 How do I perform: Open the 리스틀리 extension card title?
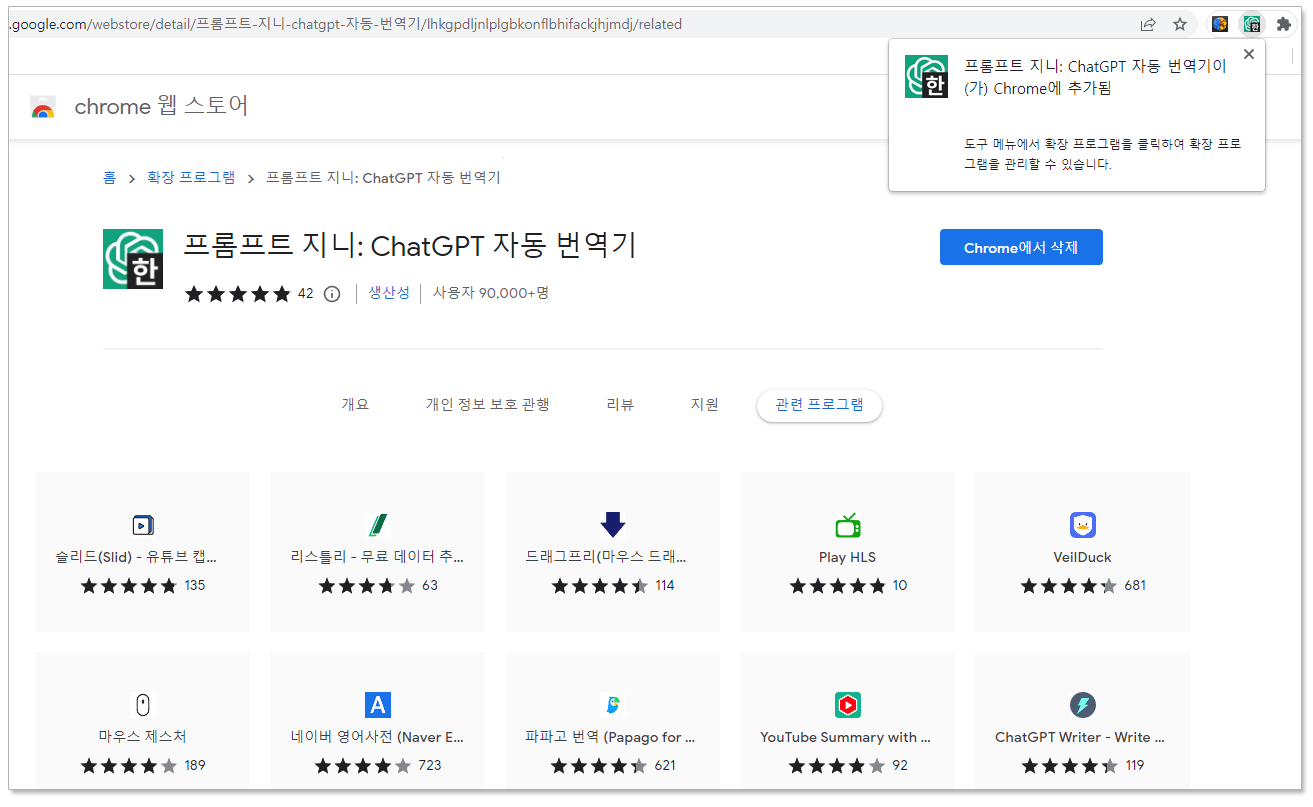[377, 557]
